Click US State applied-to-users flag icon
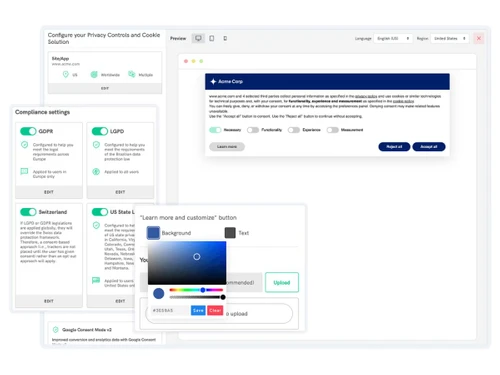500x375 pixels. [x=96, y=280]
